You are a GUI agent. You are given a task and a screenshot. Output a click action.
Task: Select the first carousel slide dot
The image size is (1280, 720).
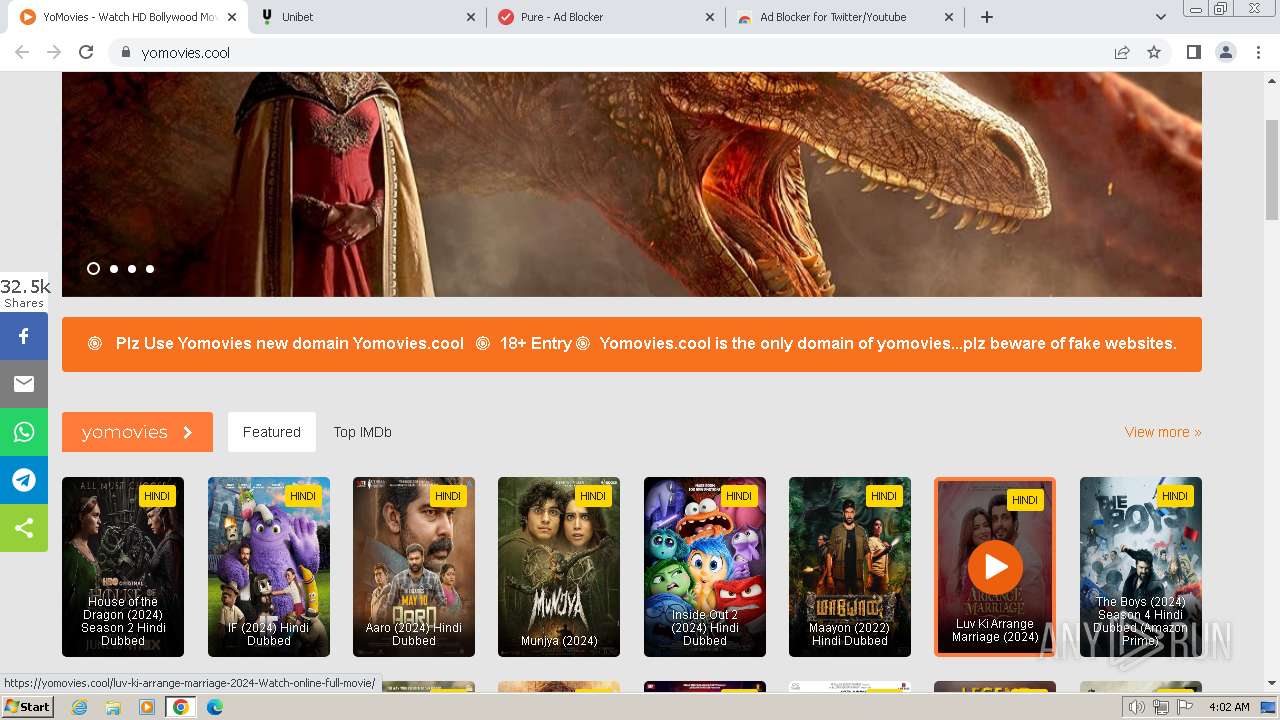tap(93, 268)
